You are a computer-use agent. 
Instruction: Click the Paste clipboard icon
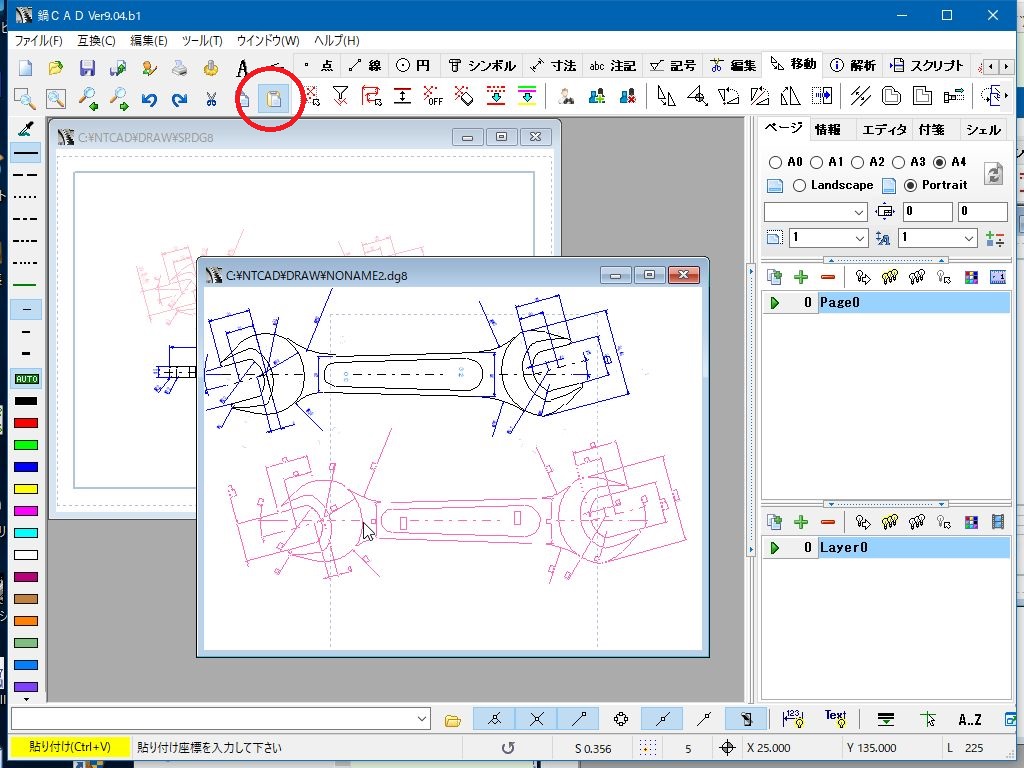pyautogui.click(x=274, y=99)
